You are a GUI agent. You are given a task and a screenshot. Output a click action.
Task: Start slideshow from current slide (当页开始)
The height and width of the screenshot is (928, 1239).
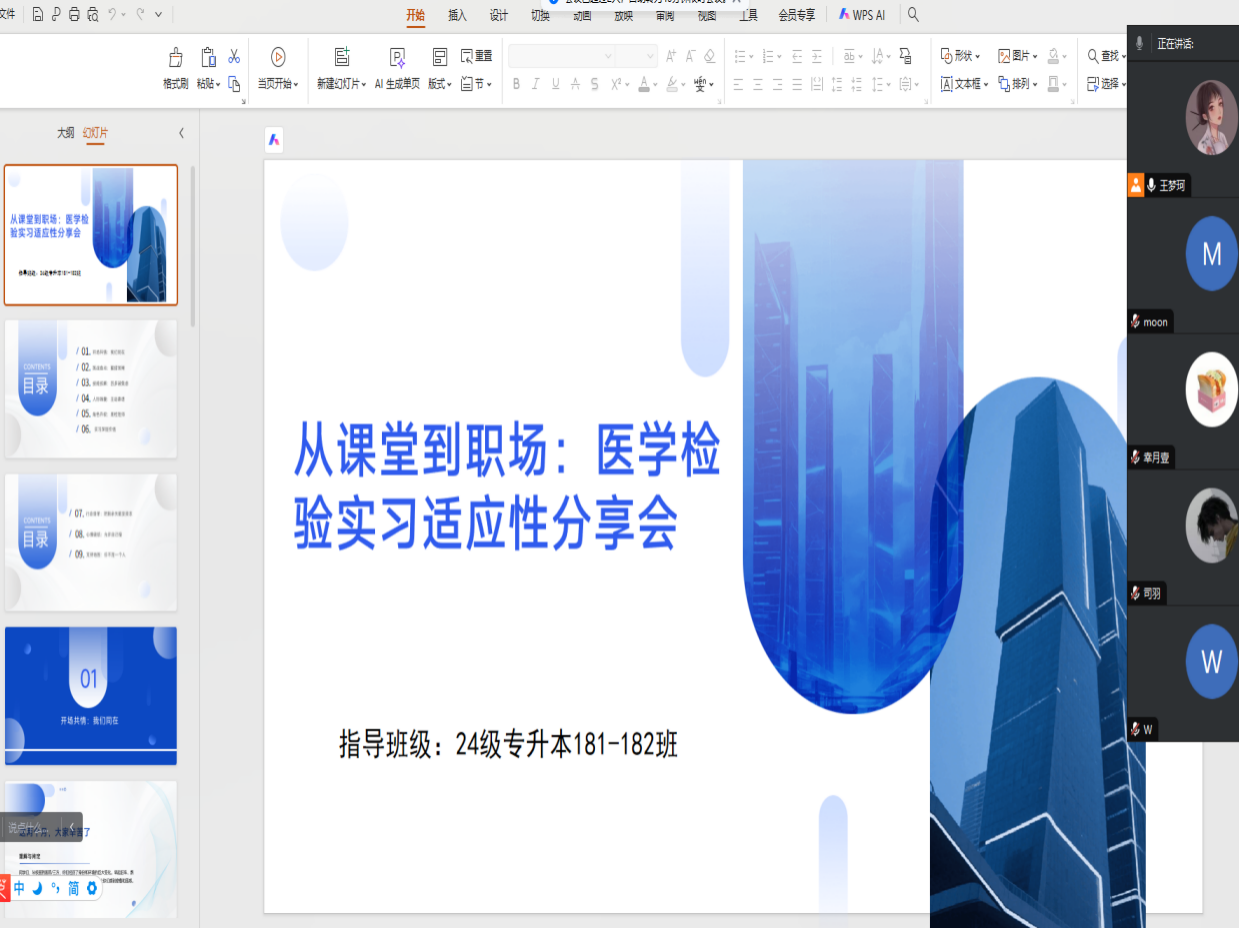(x=278, y=58)
